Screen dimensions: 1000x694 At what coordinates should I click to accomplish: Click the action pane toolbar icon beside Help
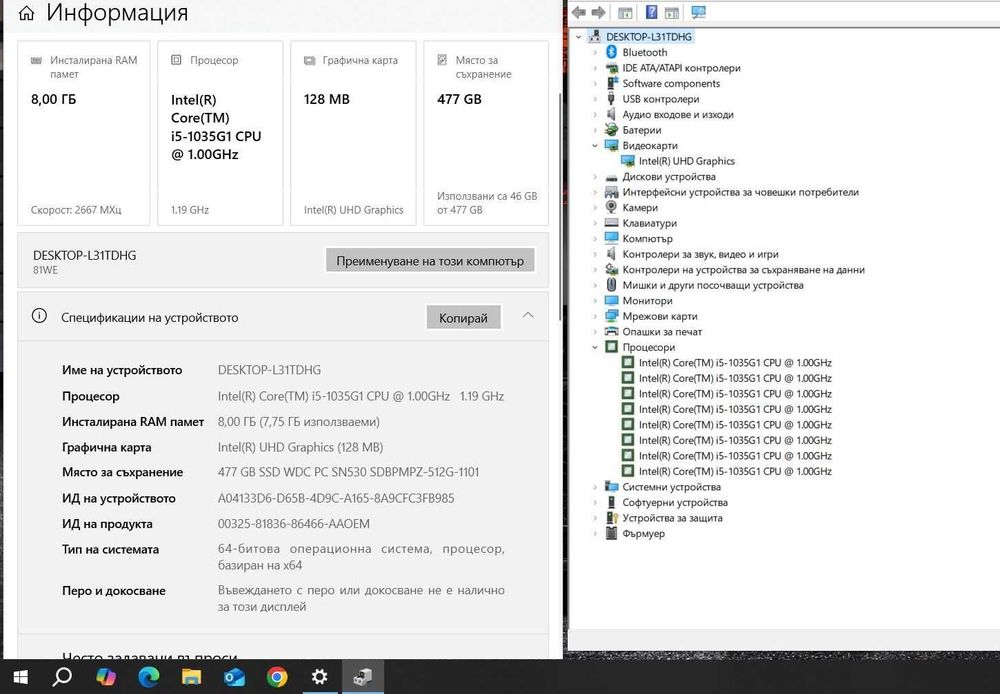coord(672,13)
